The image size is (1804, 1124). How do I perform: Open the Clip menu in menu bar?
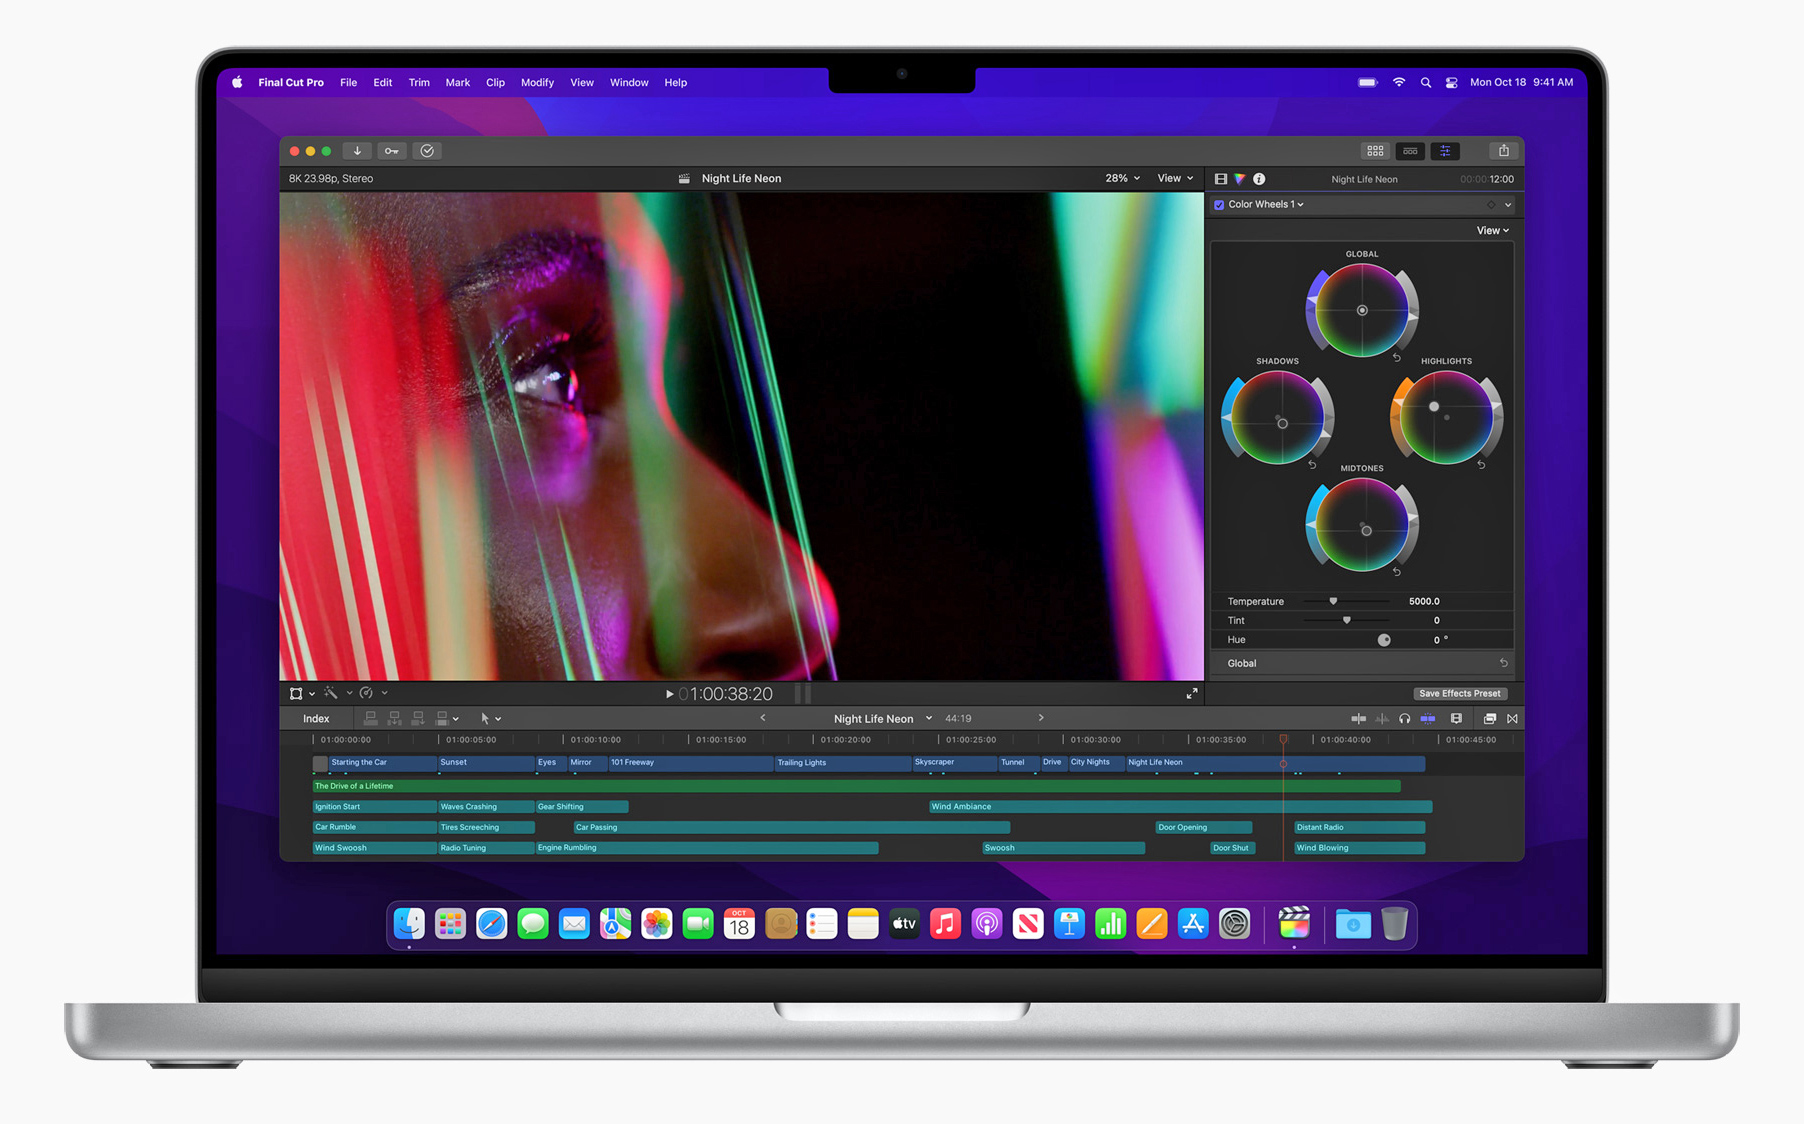click(x=495, y=83)
